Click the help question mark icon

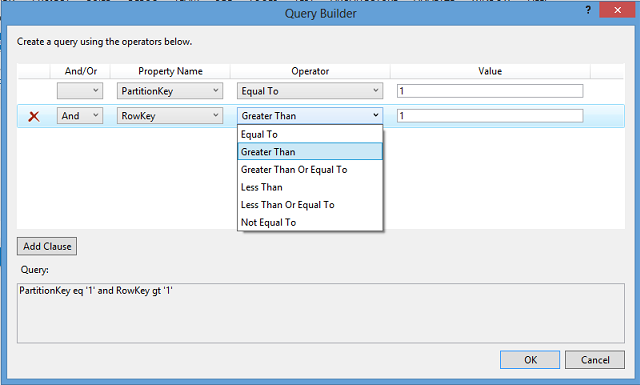pyautogui.click(x=588, y=10)
